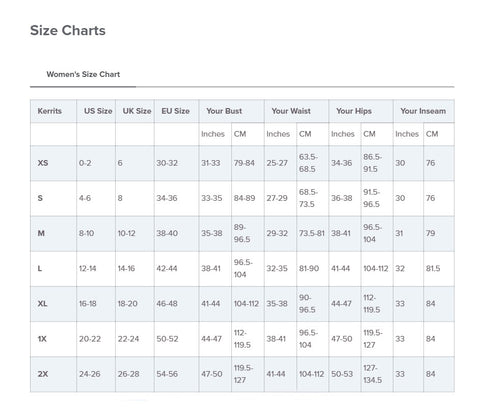Click the XL size row label
Image resolution: width=480 pixels, height=419 pixels.
(x=53, y=304)
